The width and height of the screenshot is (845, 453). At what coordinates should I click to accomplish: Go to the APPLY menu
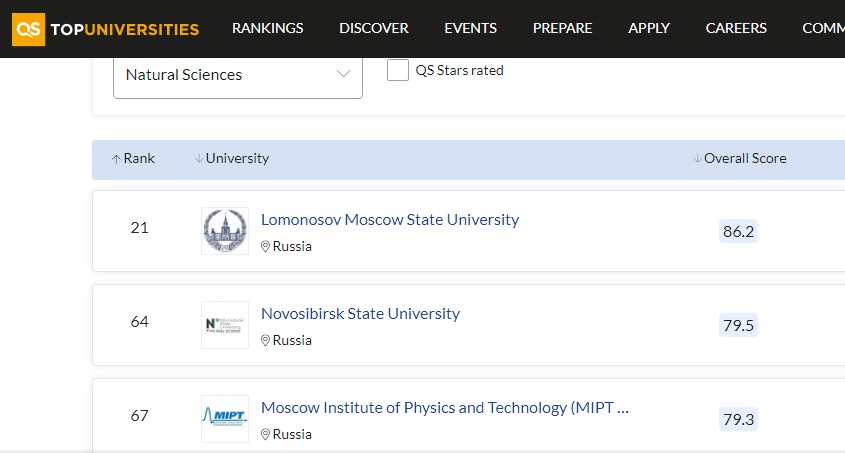pos(649,28)
